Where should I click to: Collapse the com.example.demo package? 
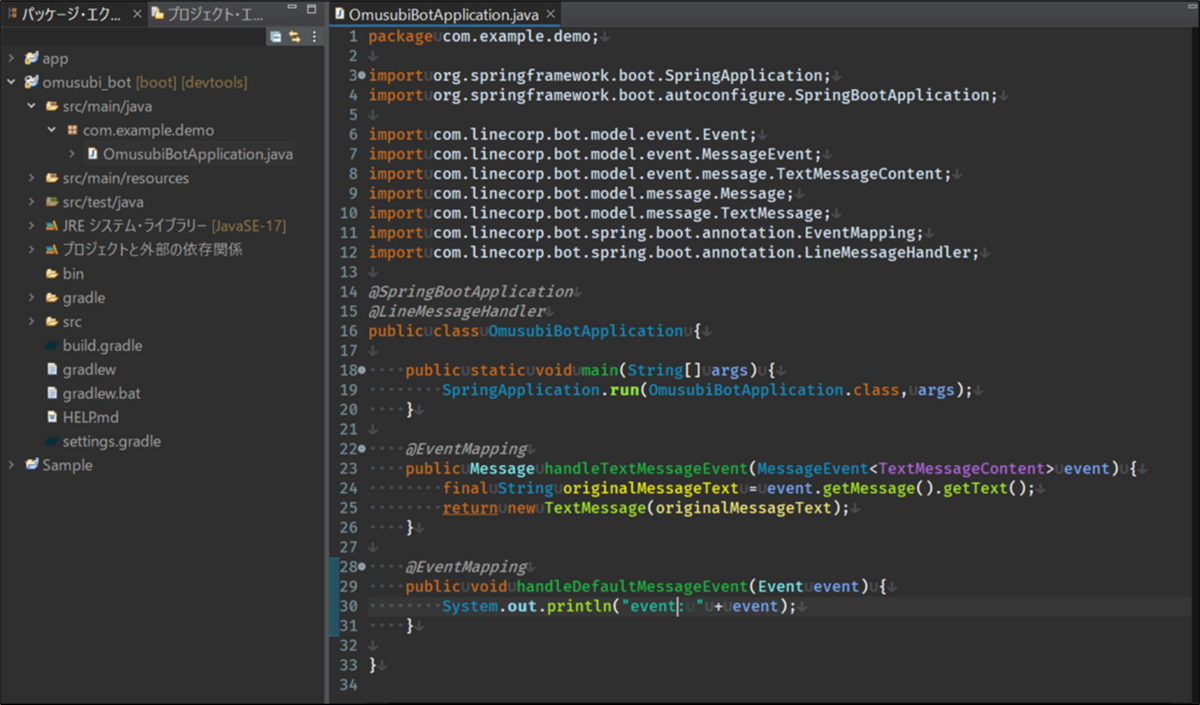click(51, 130)
